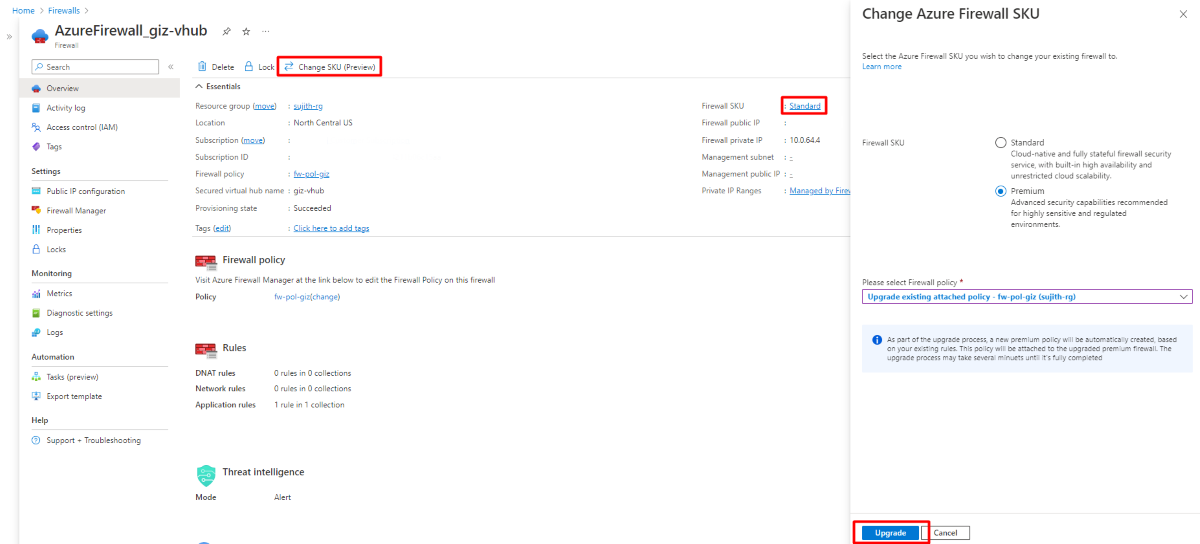Open the Firewall policy dropdown
The height and width of the screenshot is (544, 1200).
[x=1027, y=297]
